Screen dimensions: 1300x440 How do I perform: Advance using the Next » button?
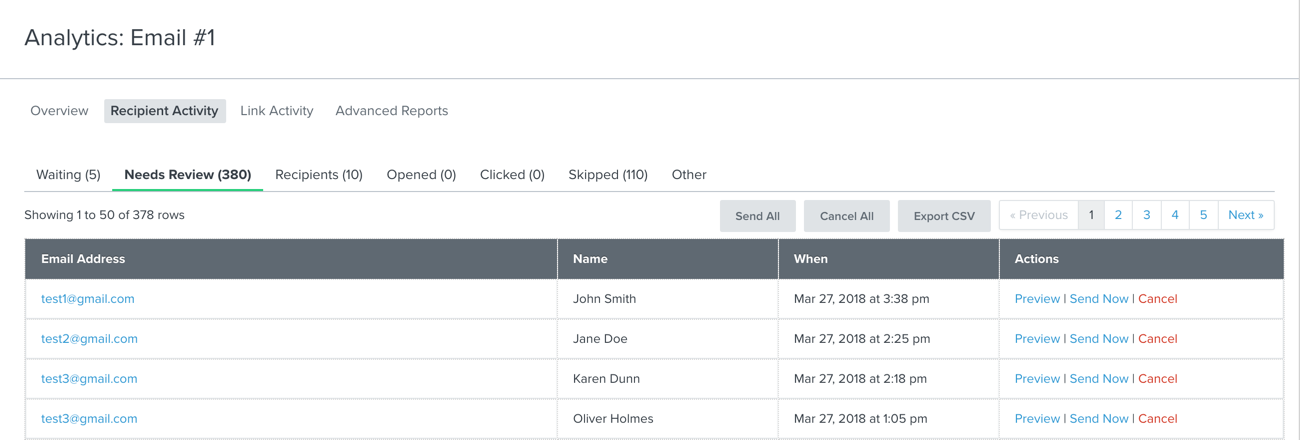1246,215
